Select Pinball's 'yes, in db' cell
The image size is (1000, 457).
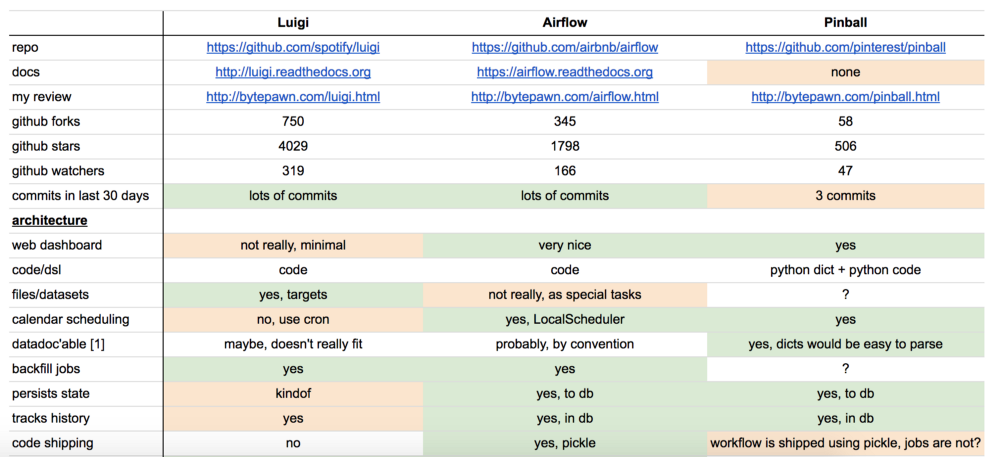[845, 419]
